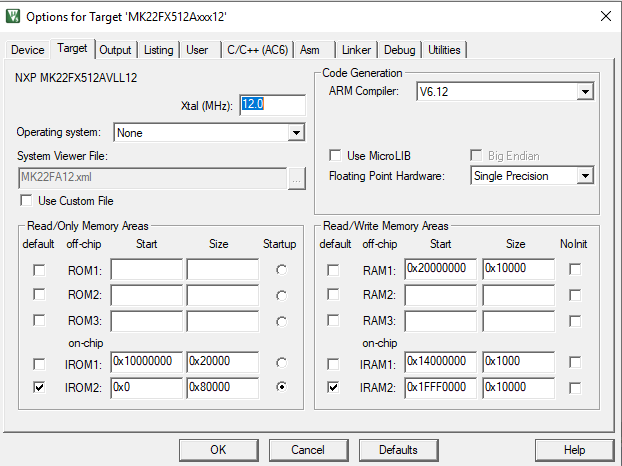Uncheck the IROM2 default checkbox

pos(39,387)
